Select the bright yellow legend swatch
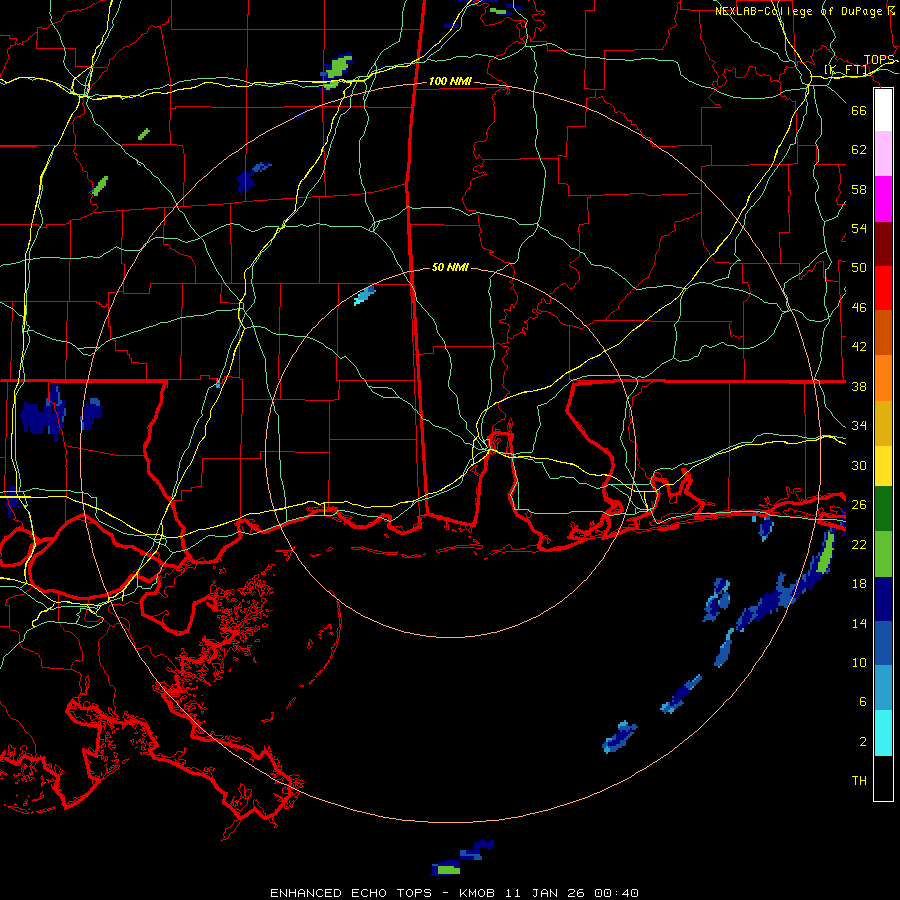 pyautogui.click(x=883, y=466)
